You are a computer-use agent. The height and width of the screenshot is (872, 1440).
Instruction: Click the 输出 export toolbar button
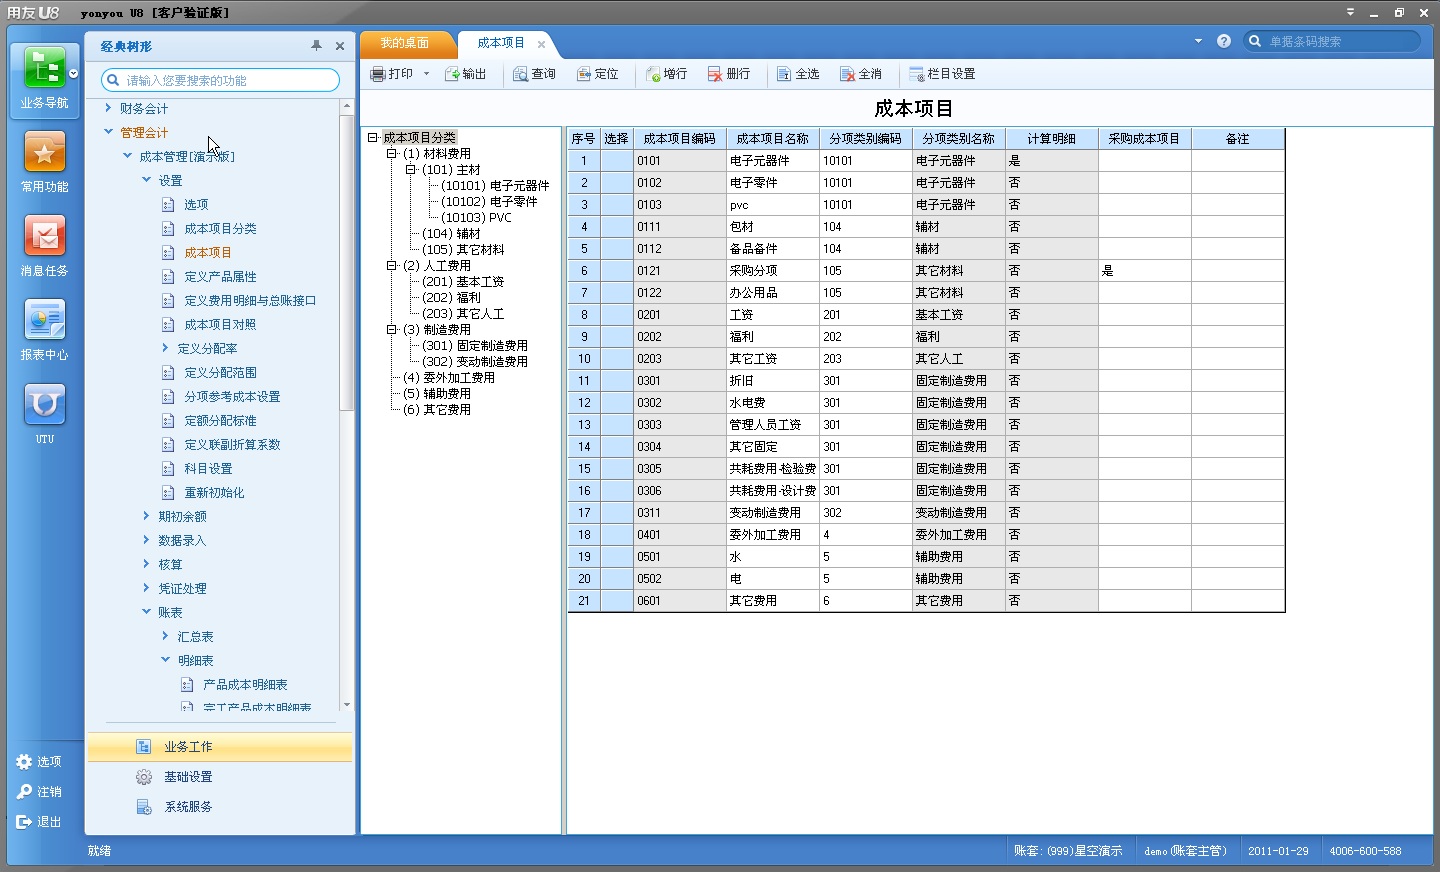pyautogui.click(x=466, y=74)
